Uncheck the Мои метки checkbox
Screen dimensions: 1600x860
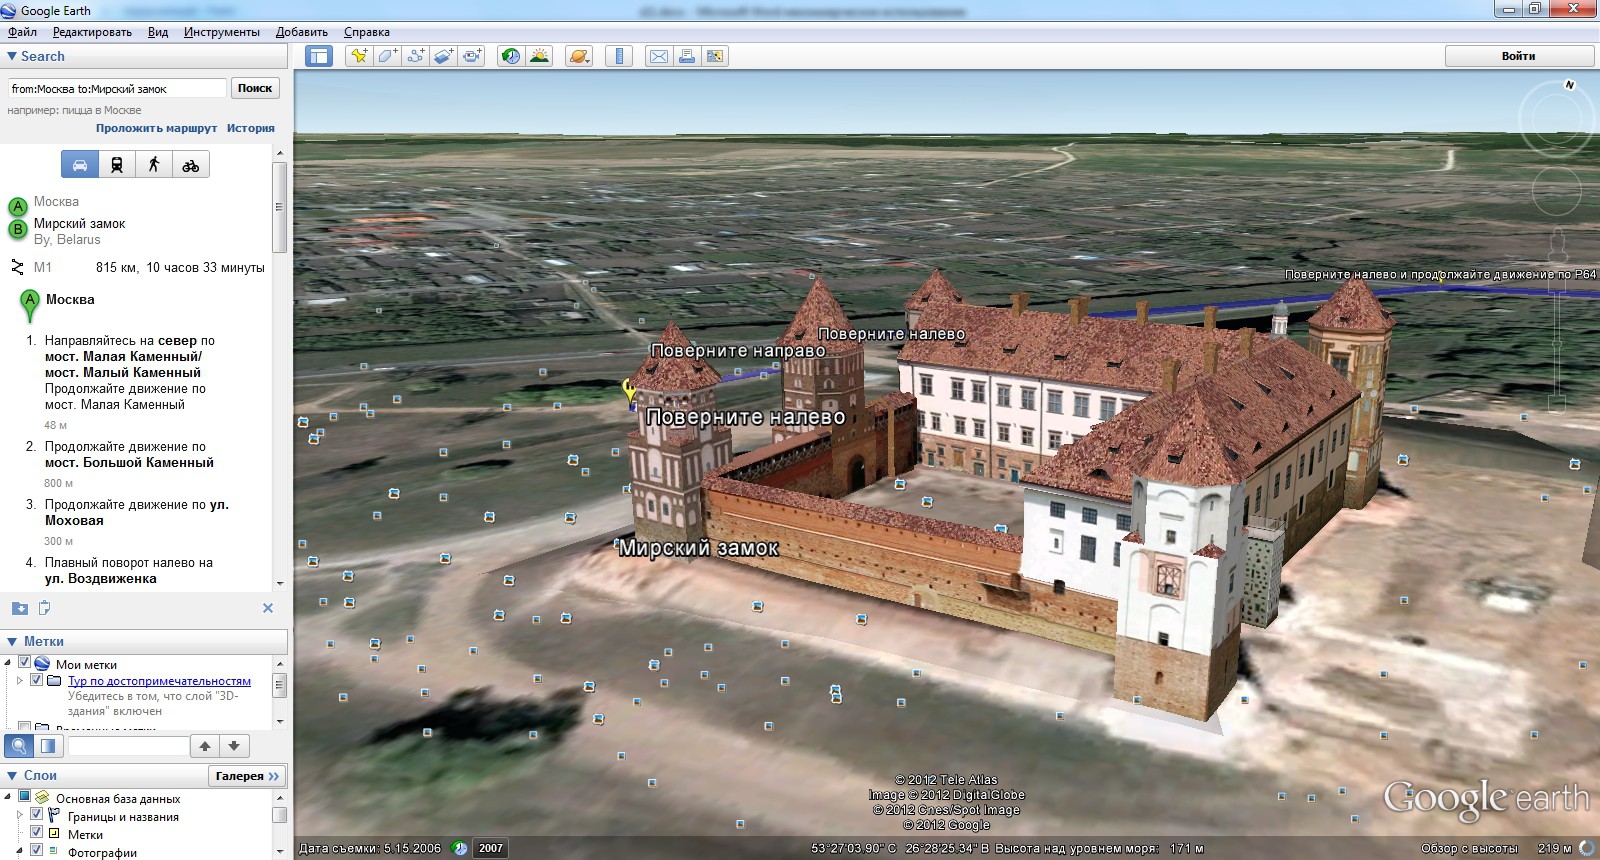coord(25,663)
